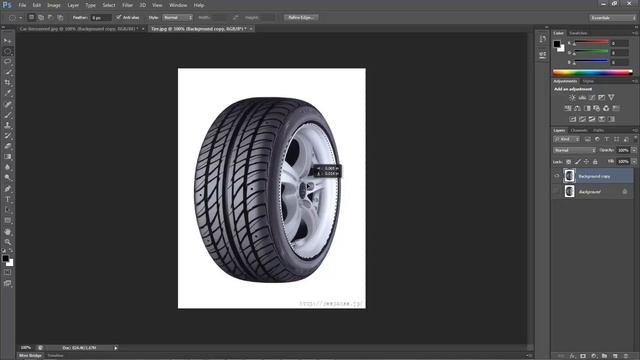This screenshot has width=640, height=360.
Task: Toggle Quick Mask mode
Action: (x=7, y=272)
